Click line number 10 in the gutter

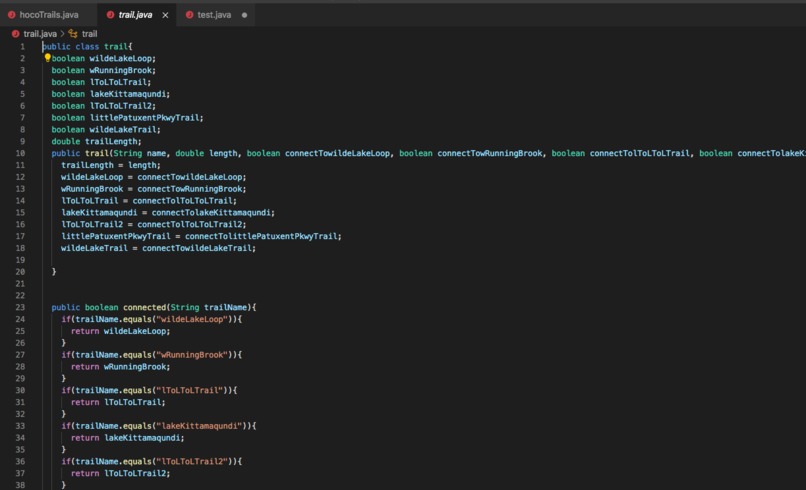[x=20, y=153]
